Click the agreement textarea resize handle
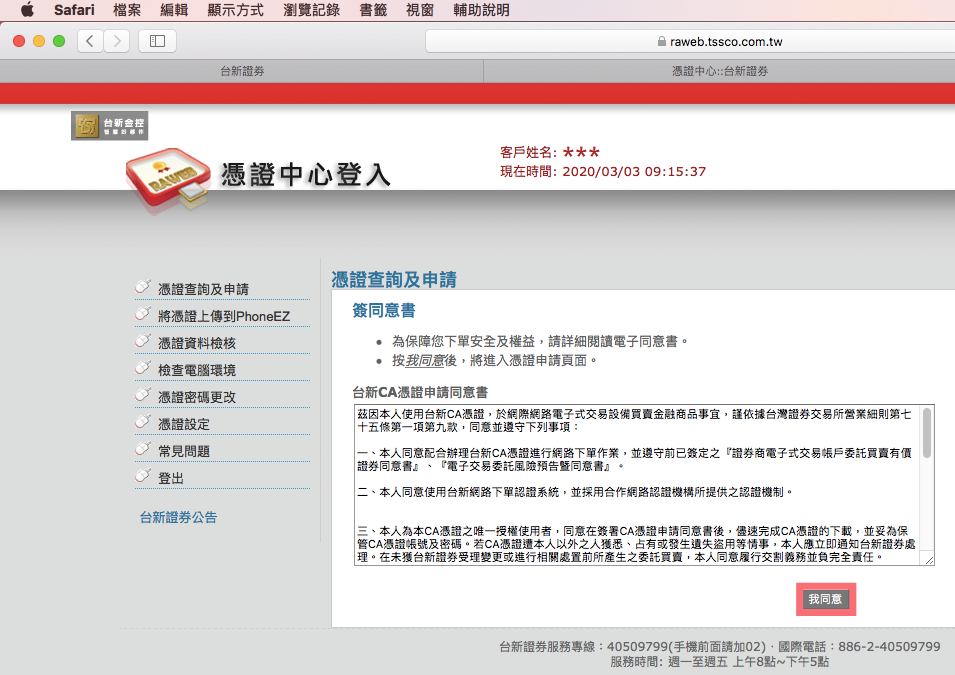Screen dimensions: 955x675 pos(929,560)
